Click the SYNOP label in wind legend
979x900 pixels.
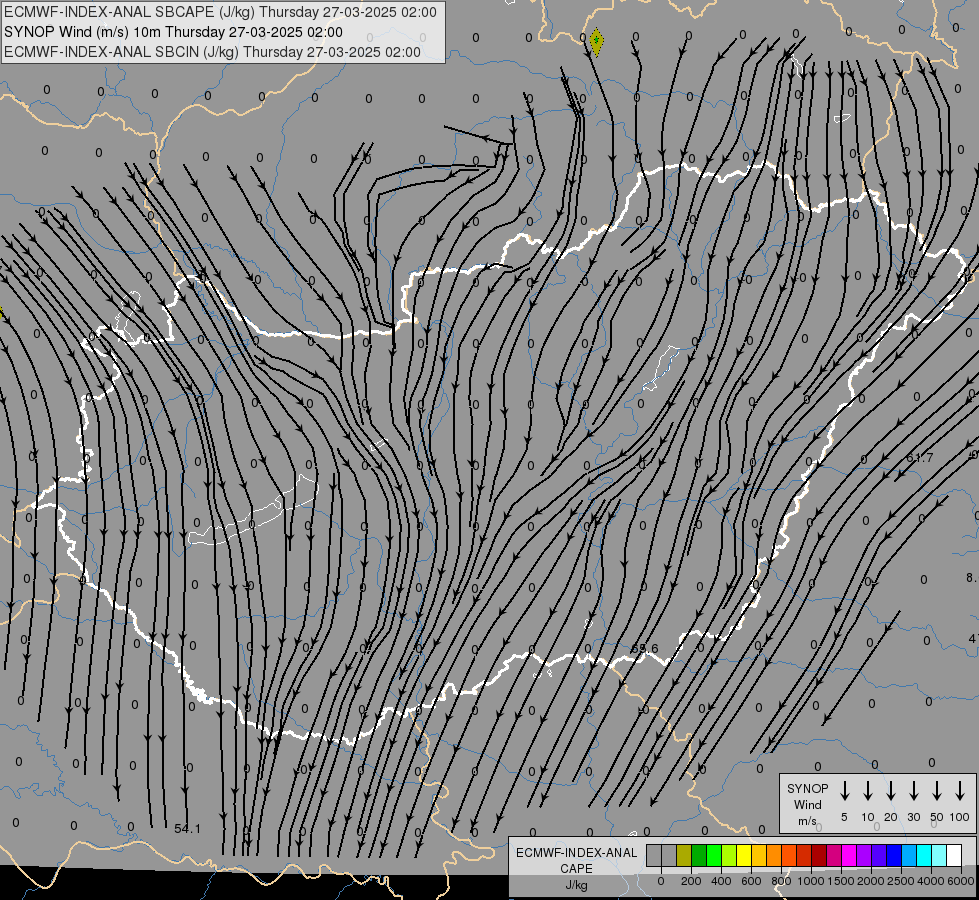(x=807, y=788)
